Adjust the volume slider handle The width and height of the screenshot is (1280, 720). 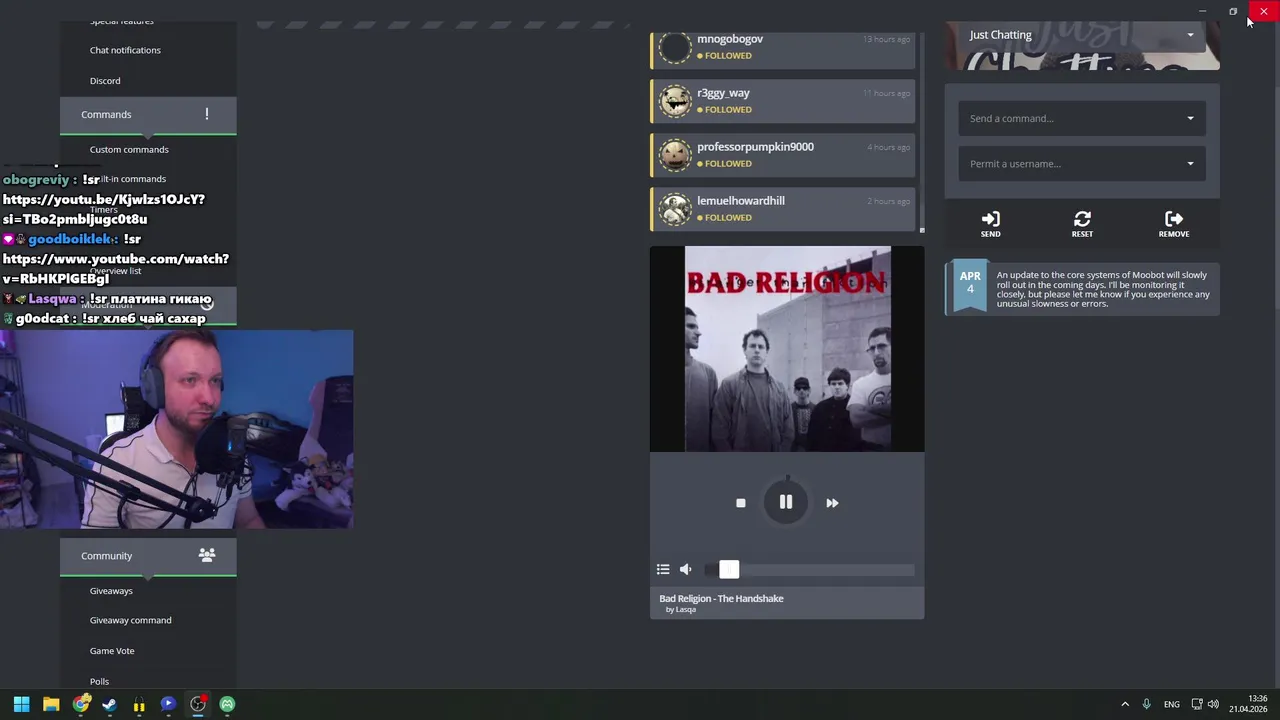pos(729,569)
